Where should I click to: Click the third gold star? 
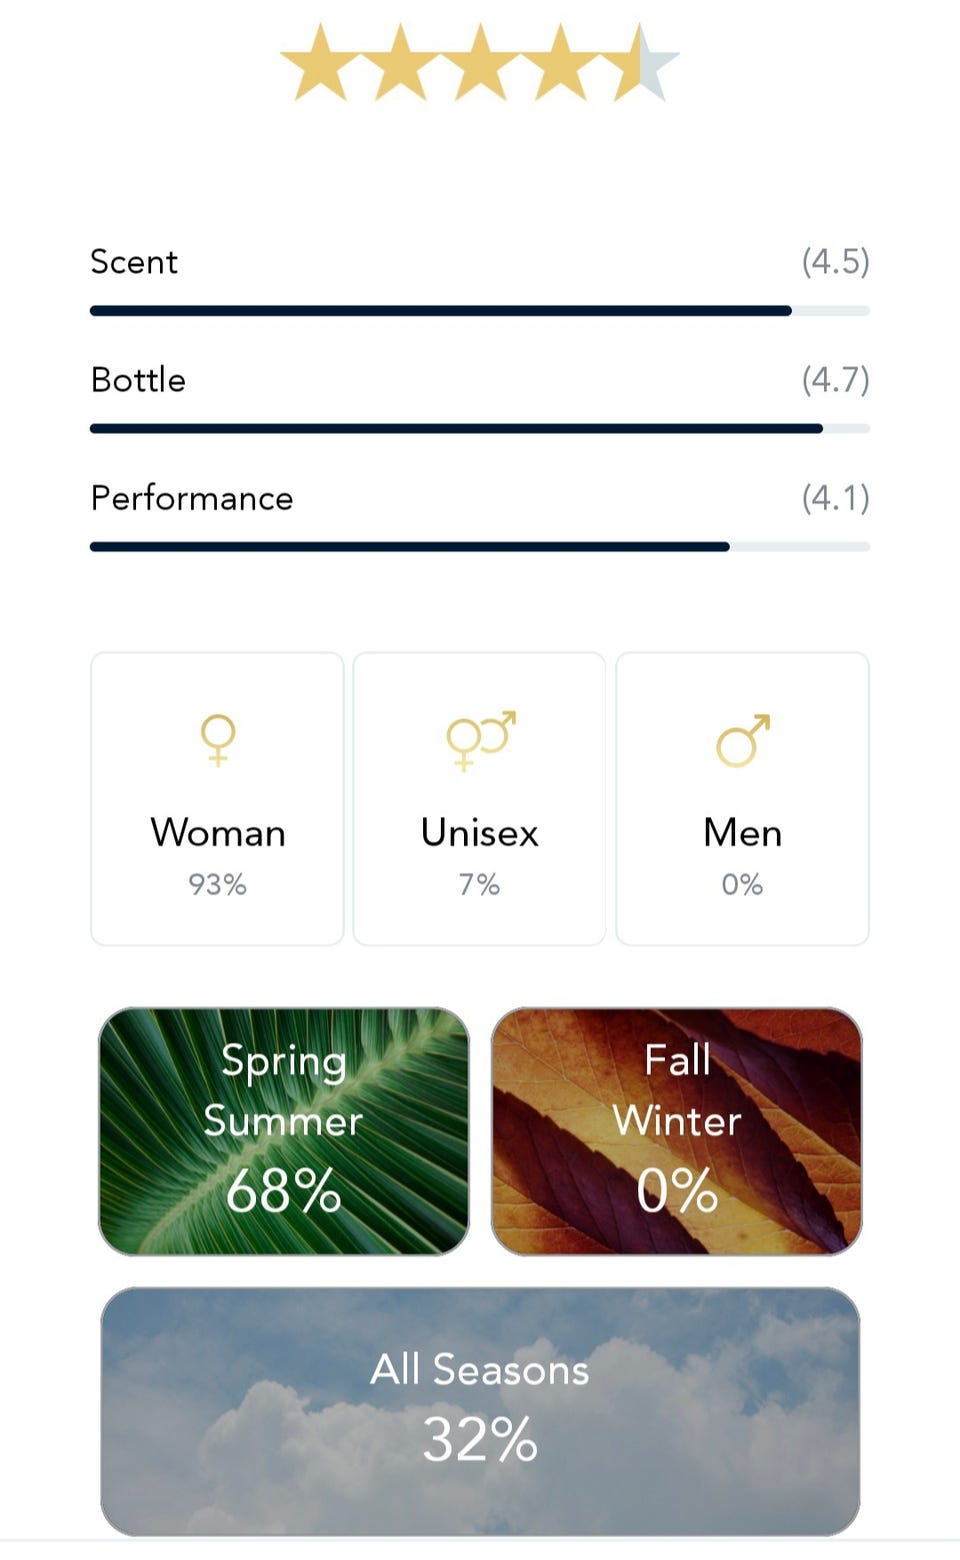click(480, 64)
